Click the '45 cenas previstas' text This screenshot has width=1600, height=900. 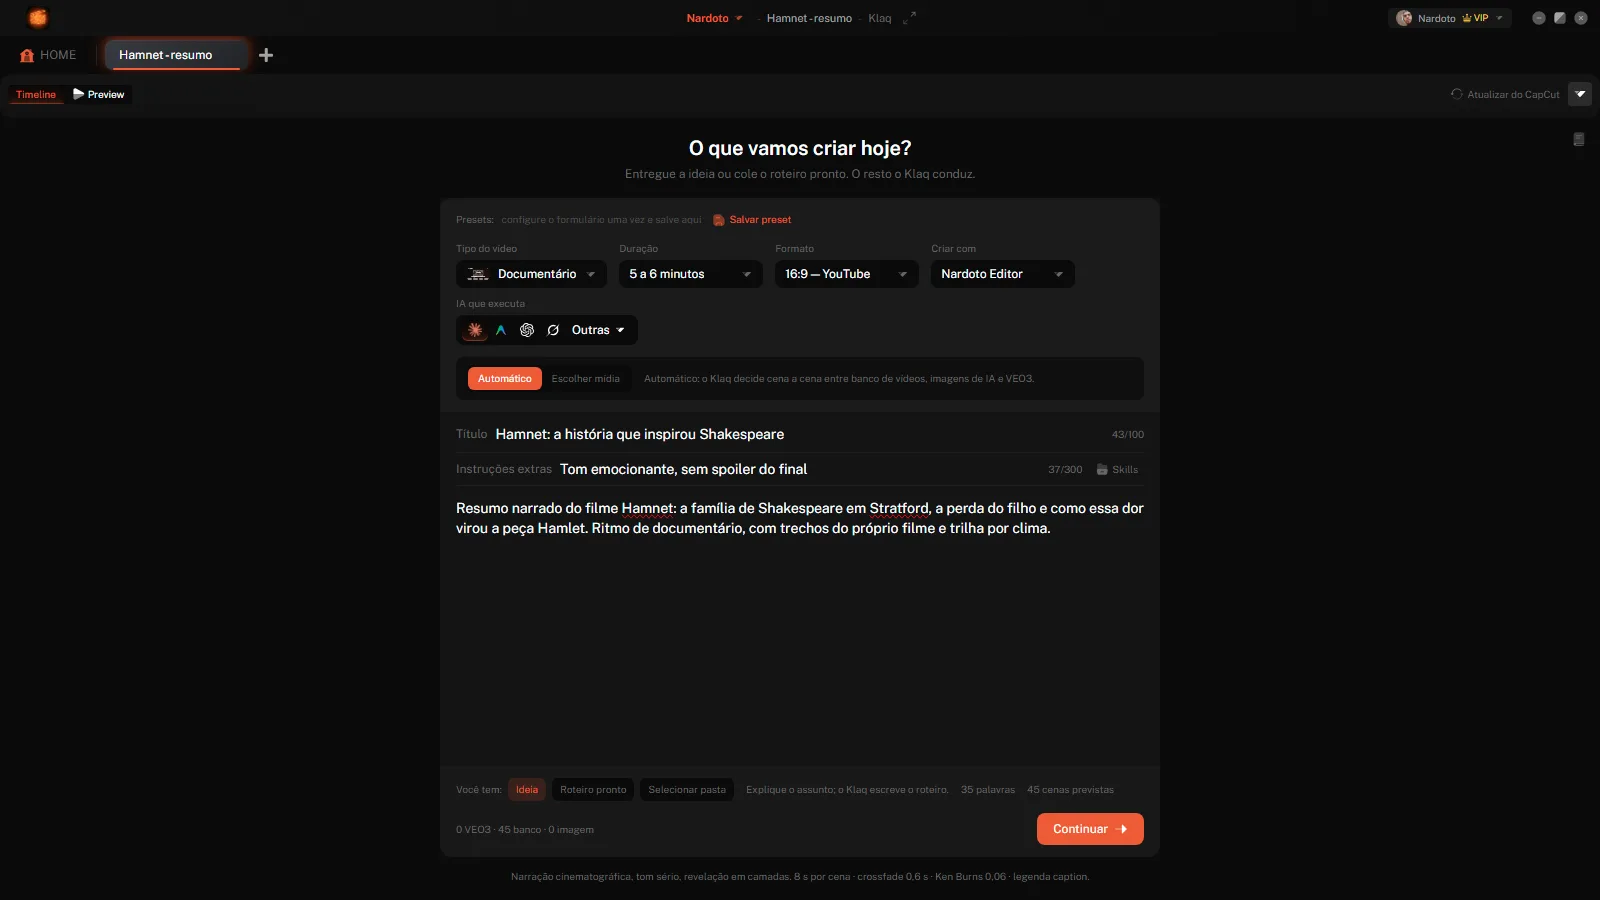[1070, 790]
